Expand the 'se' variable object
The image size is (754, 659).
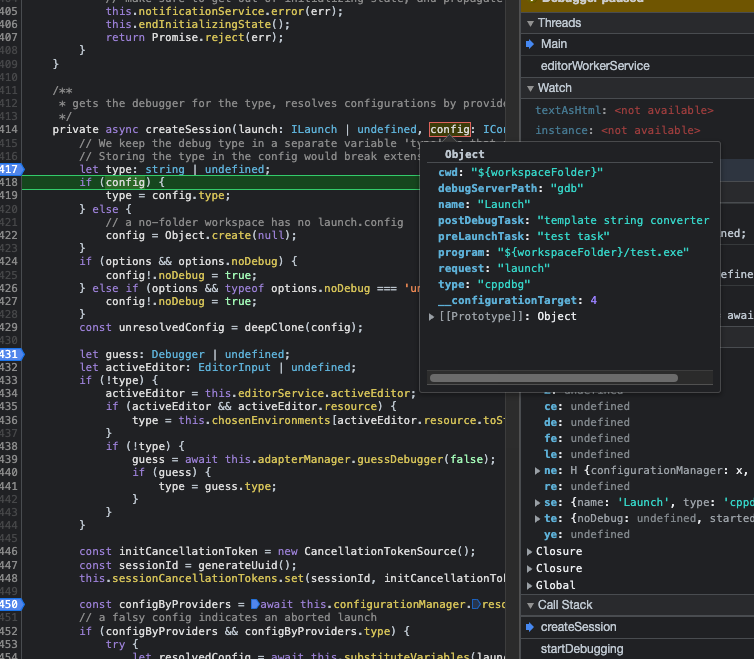538,503
